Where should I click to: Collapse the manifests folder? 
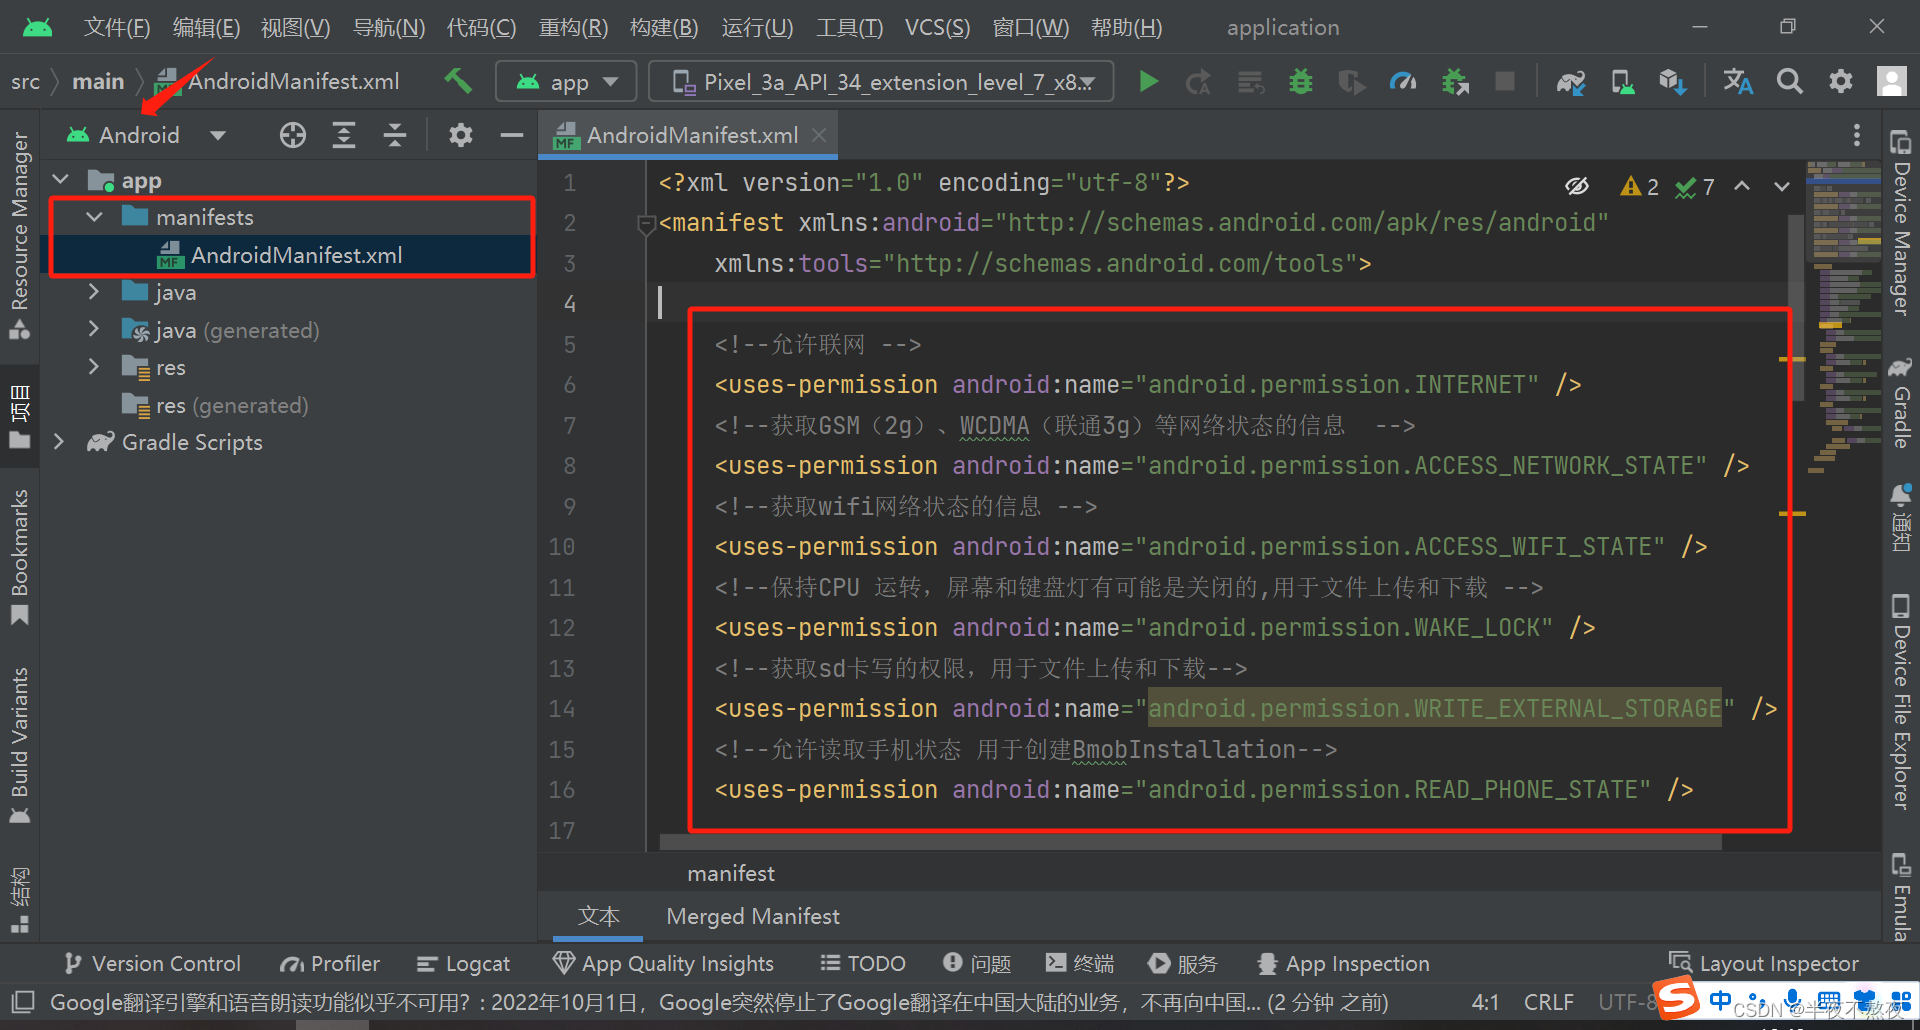click(x=94, y=216)
